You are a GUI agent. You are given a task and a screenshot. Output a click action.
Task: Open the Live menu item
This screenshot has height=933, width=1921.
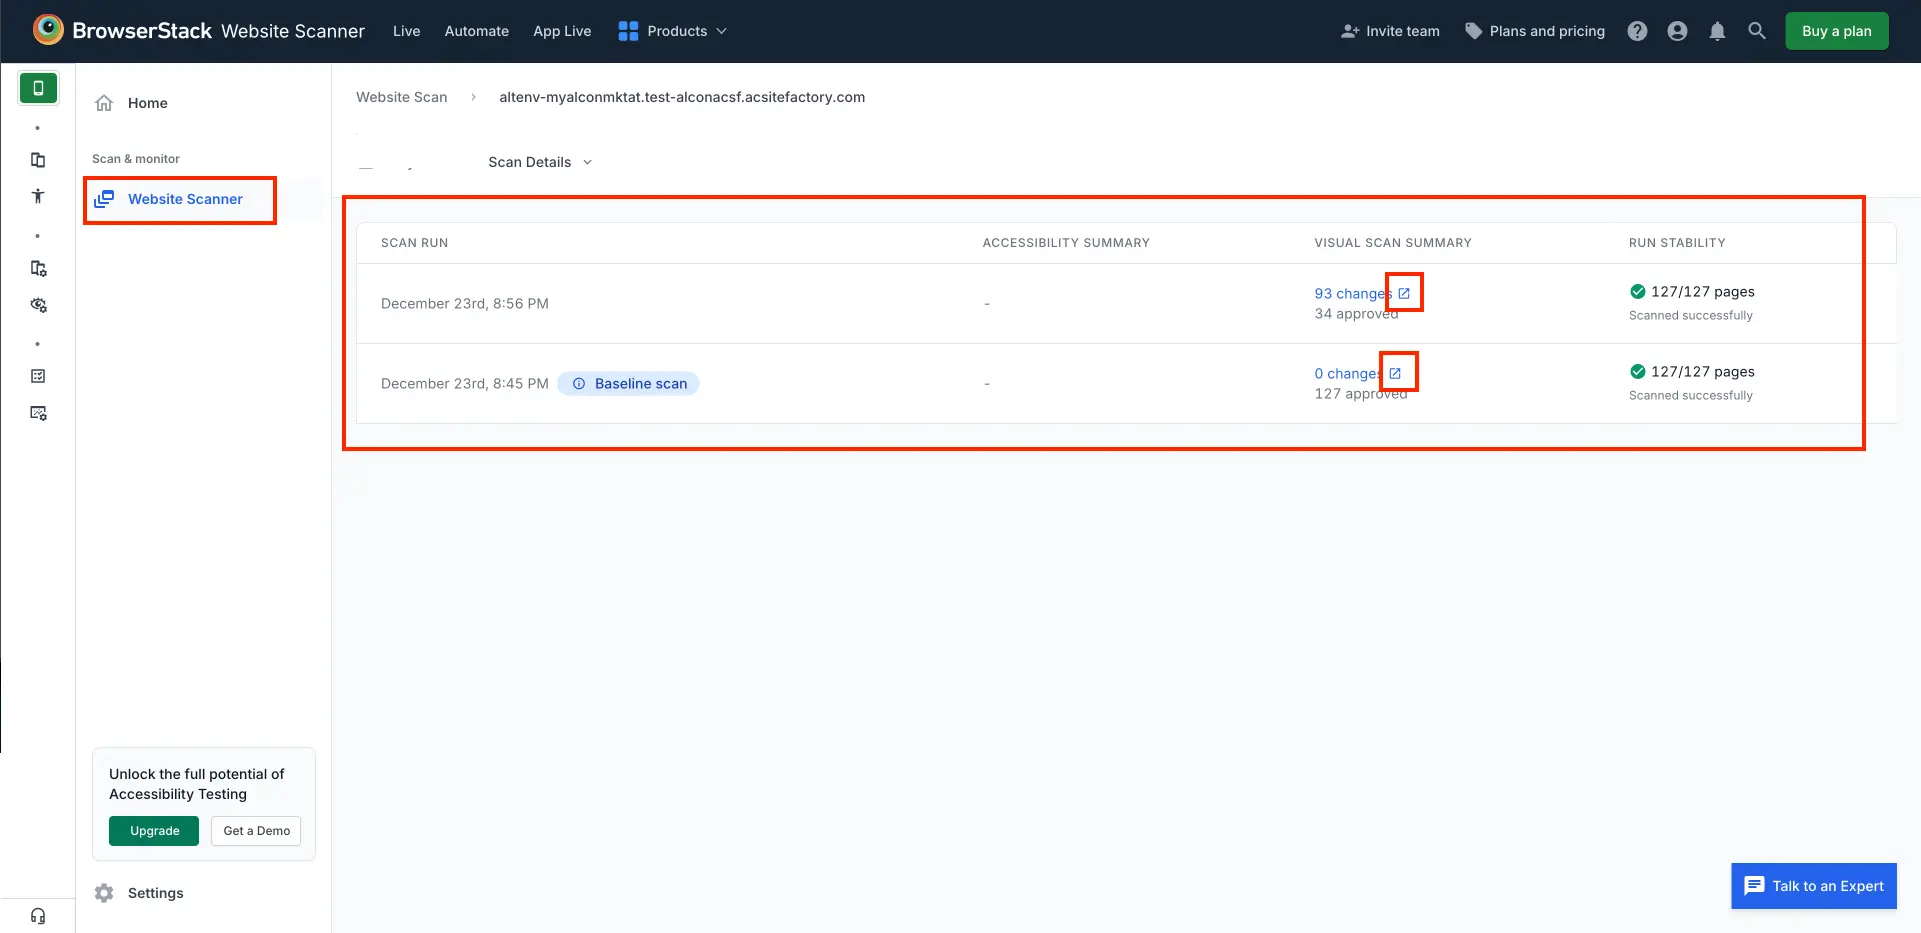[406, 31]
